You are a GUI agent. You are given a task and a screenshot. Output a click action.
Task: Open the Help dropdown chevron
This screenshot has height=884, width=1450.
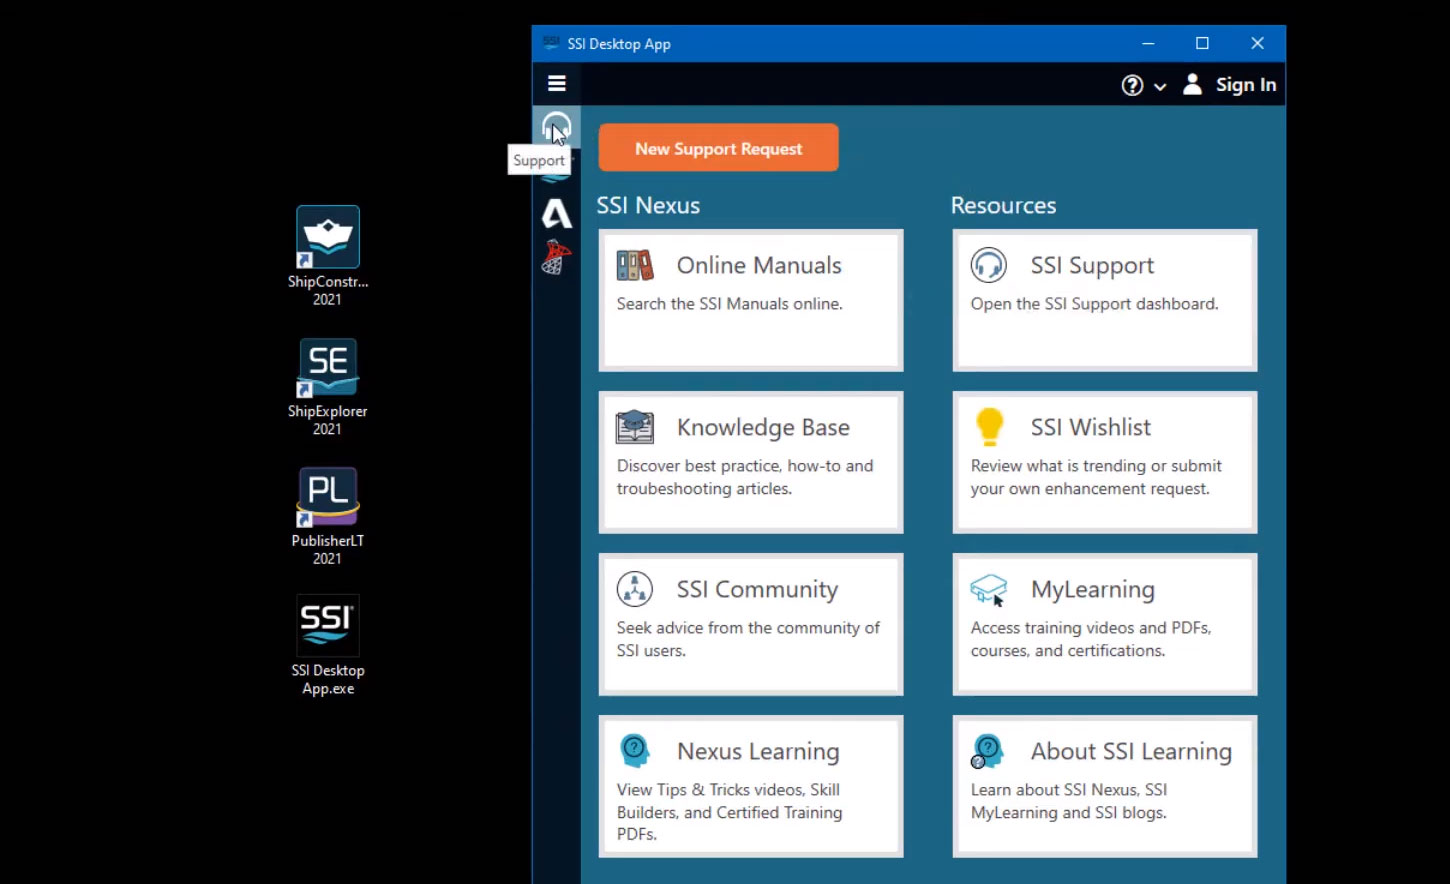1160,86
